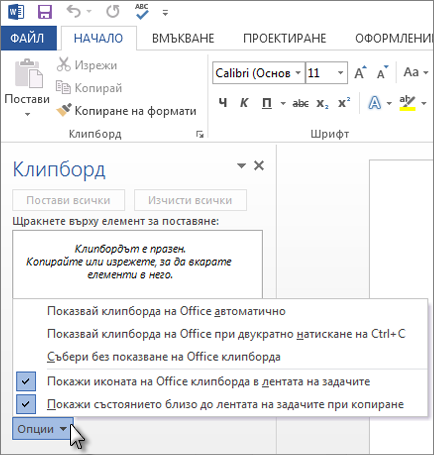This screenshot has height=455, width=434.
Task: Apply superscript x² formatting
Action: (344, 103)
